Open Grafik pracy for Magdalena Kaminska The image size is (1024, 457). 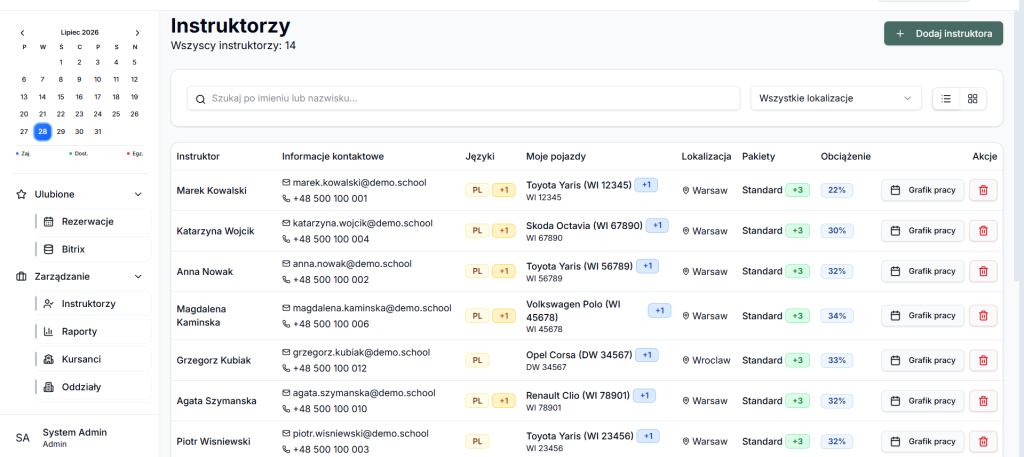(x=922, y=315)
